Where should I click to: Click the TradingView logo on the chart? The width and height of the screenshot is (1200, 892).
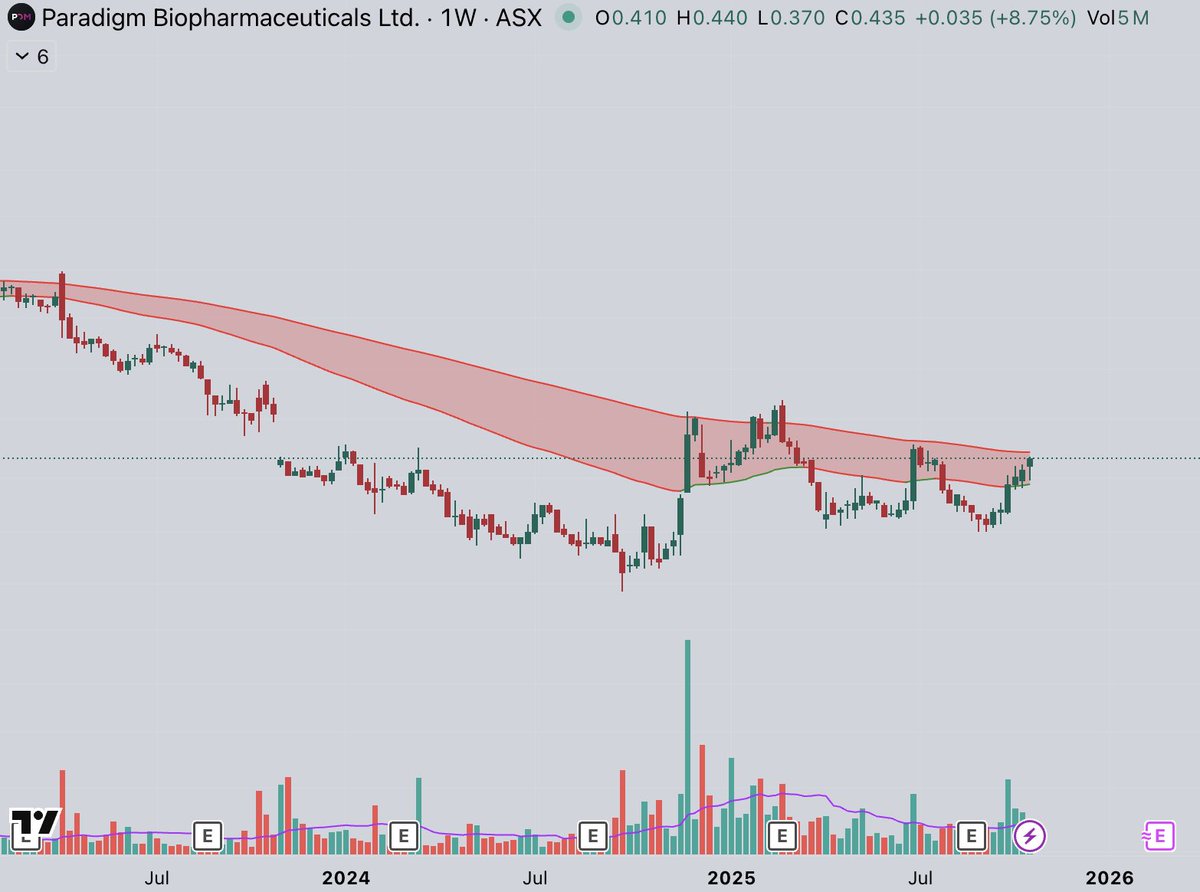click(x=35, y=829)
